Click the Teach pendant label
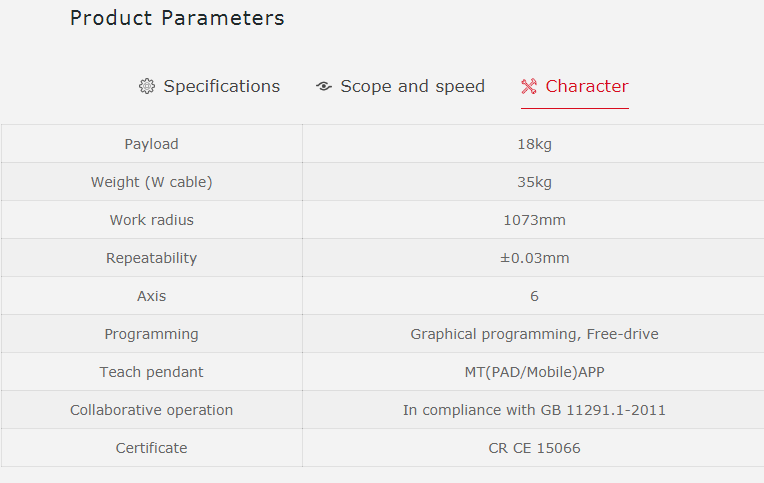The width and height of the screenshot is (764, 483). (x=151, y=372)
